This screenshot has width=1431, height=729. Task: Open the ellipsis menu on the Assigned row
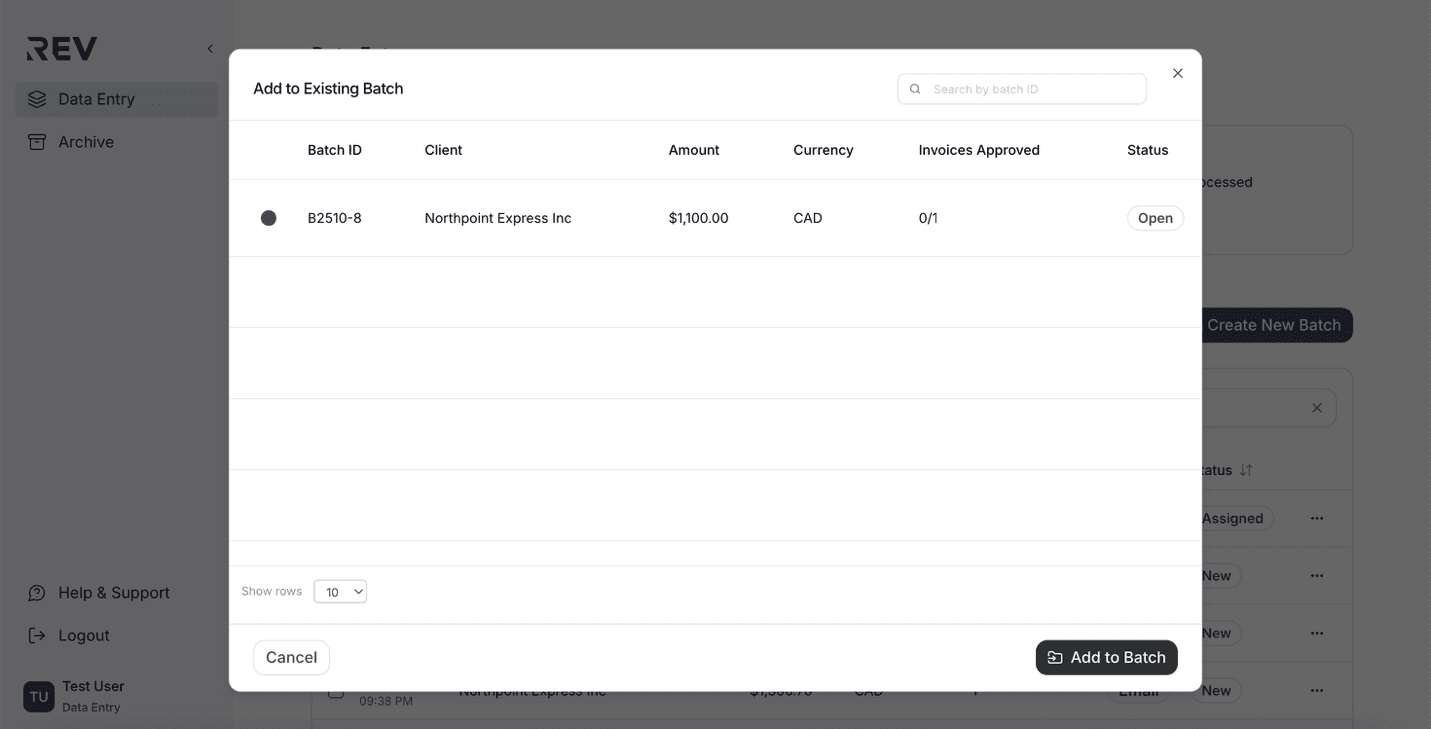coord(1316,517)
